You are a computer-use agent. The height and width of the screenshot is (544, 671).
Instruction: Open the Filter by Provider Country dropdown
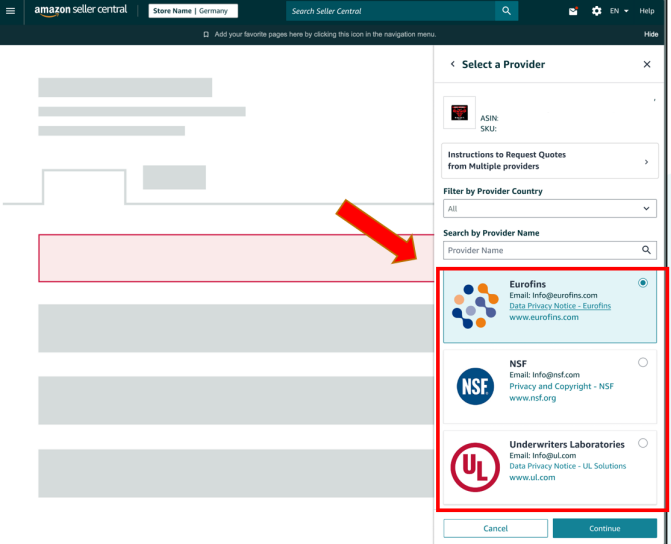549,208
